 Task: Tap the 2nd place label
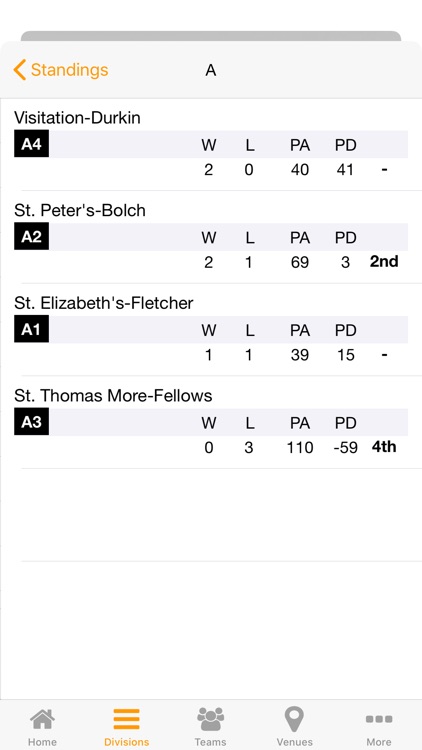point(384,262)
